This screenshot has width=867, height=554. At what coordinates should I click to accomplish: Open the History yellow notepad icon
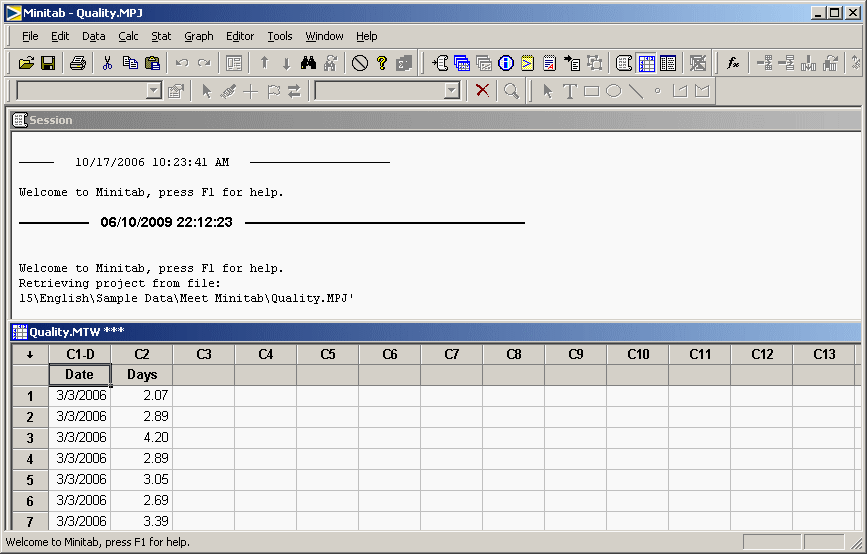527,63
